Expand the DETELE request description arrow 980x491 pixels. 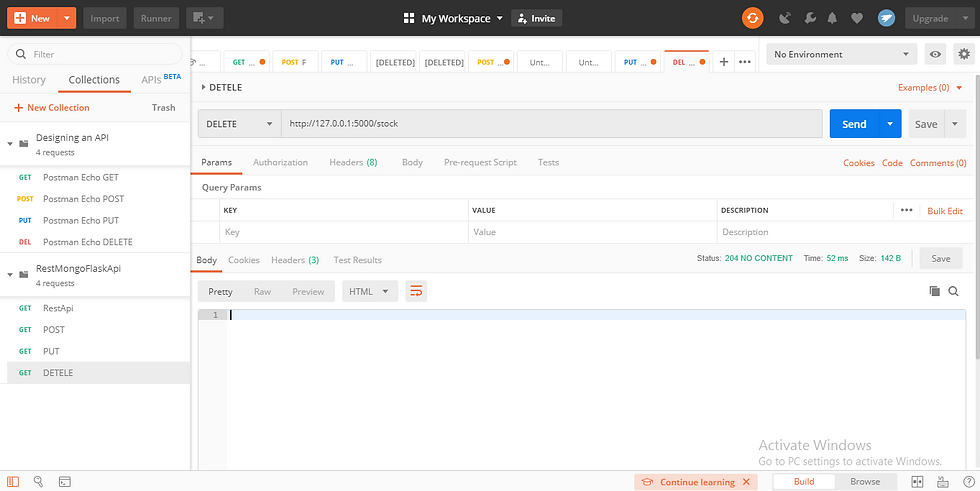click(203, 87)
